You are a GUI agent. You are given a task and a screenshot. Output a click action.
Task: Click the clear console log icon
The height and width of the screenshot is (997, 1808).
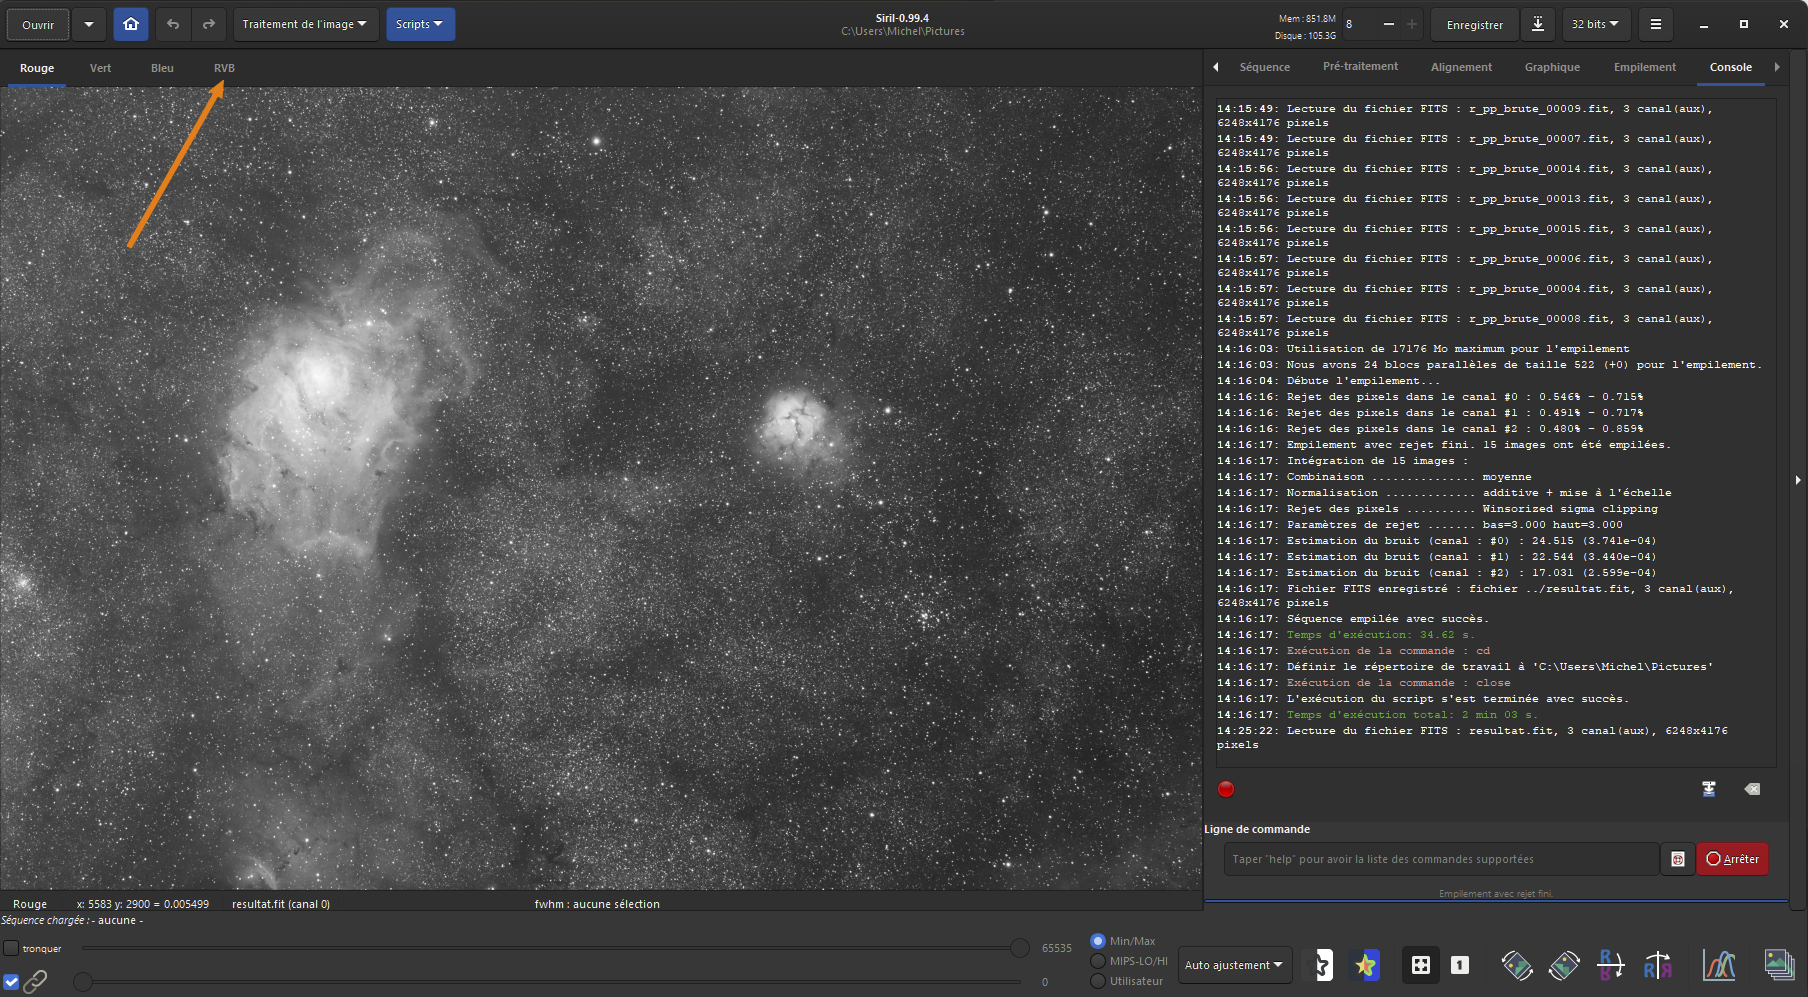(x=1752, y=789)
